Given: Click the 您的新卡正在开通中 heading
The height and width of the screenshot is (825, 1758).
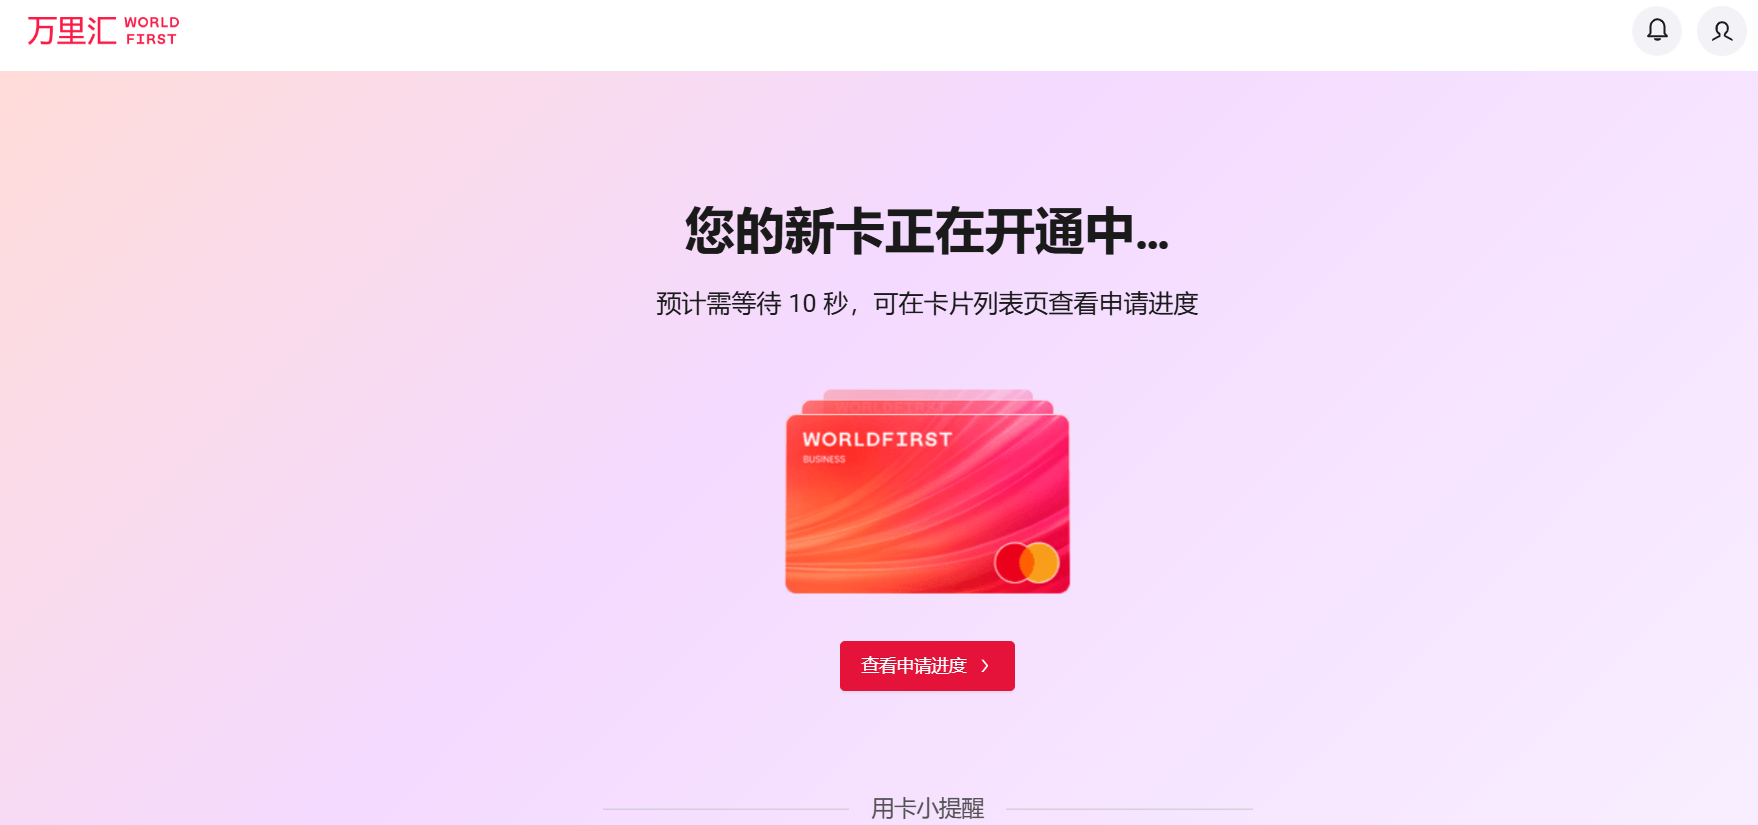Looking at the screenshot, I should tap(927, 232).
